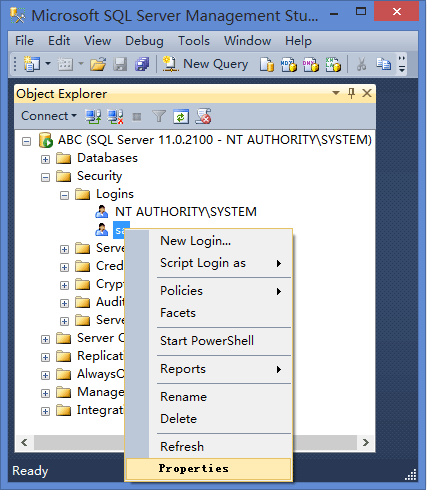Expand the Integration Services folder node
The width and height of the screenshot is (427, 490).
click(45, 411)
